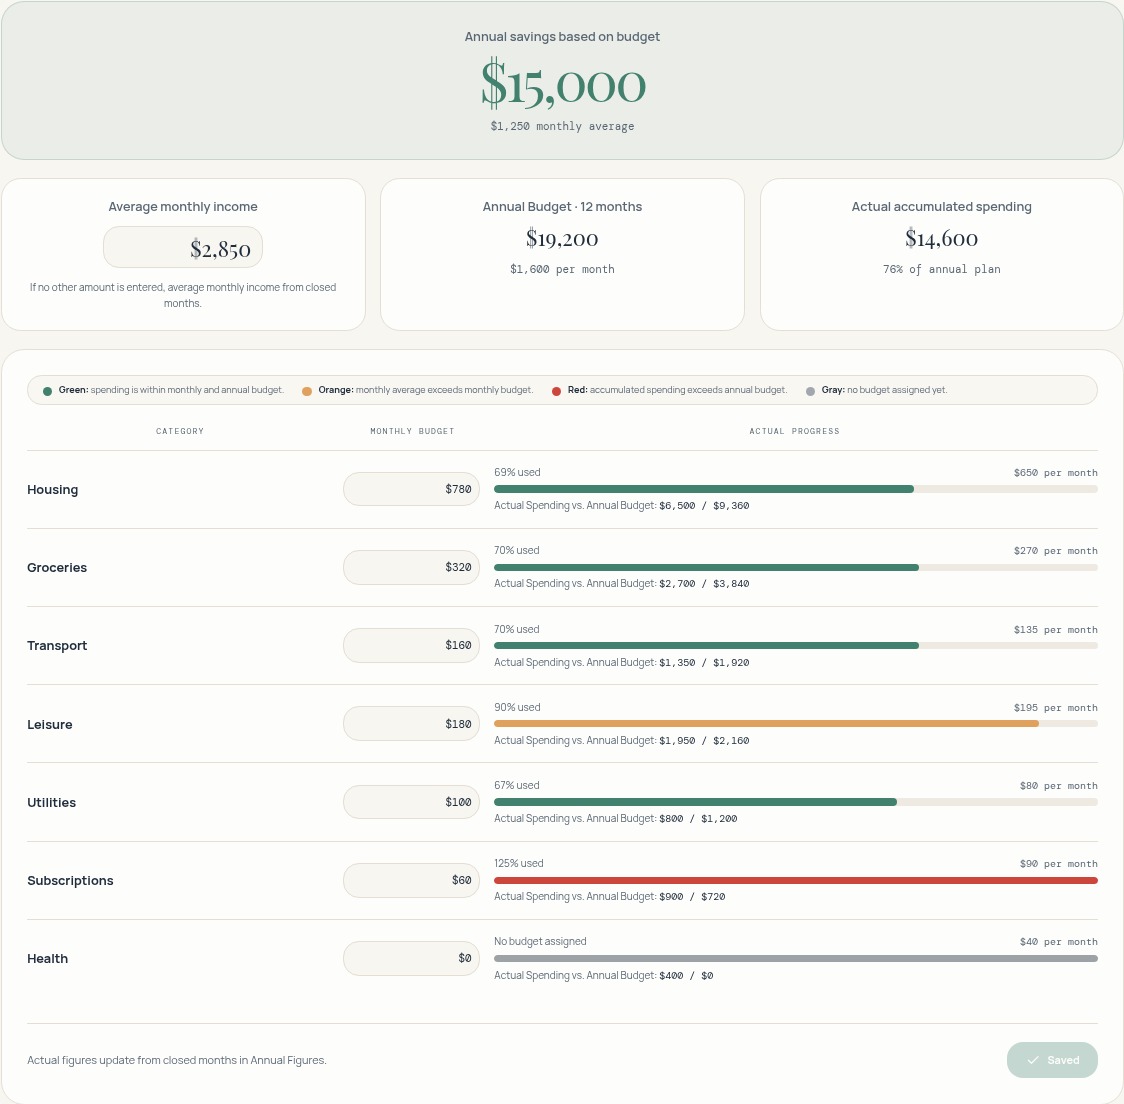Click the '$1,350 / $1,920' spending figure
This screenshot has width=1124, height=1104.
pyautogui.click(x=704, y=663)
